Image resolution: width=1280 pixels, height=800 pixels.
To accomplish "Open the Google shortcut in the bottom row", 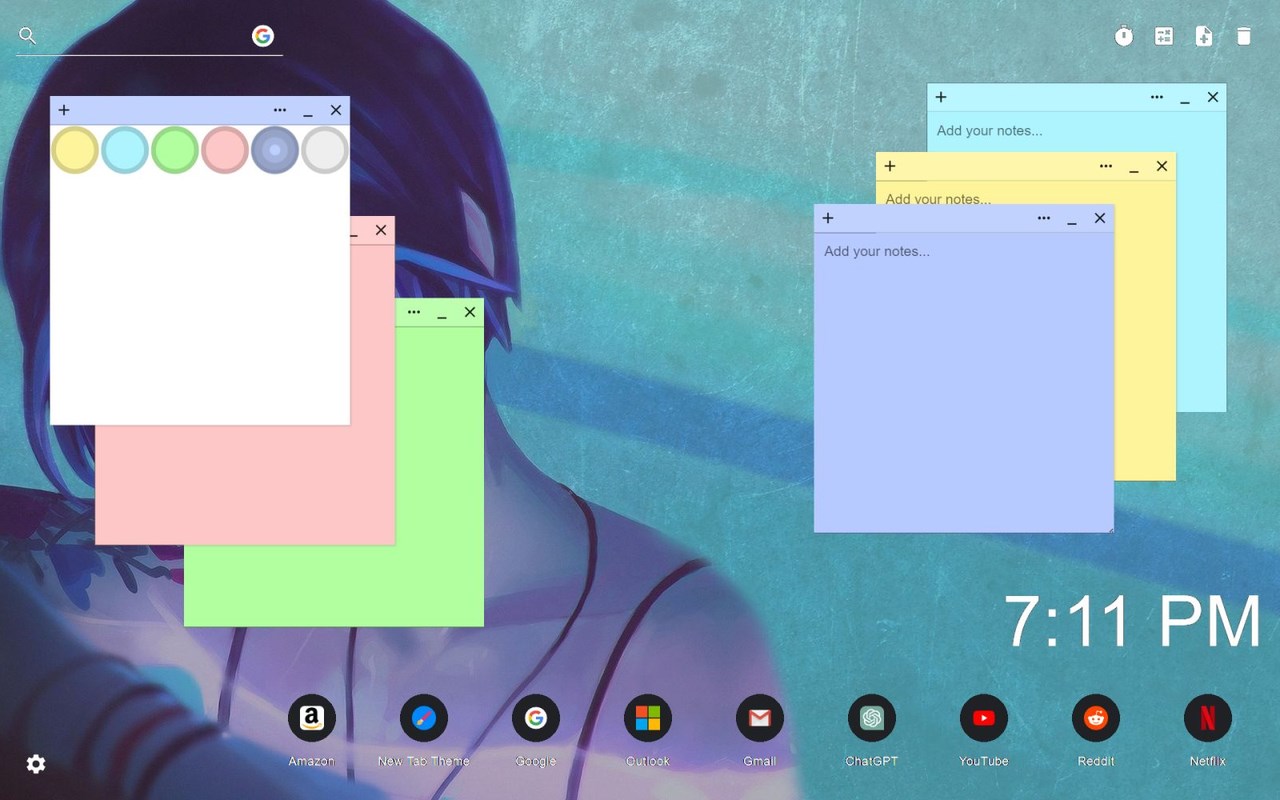I will tap(536, 718).
